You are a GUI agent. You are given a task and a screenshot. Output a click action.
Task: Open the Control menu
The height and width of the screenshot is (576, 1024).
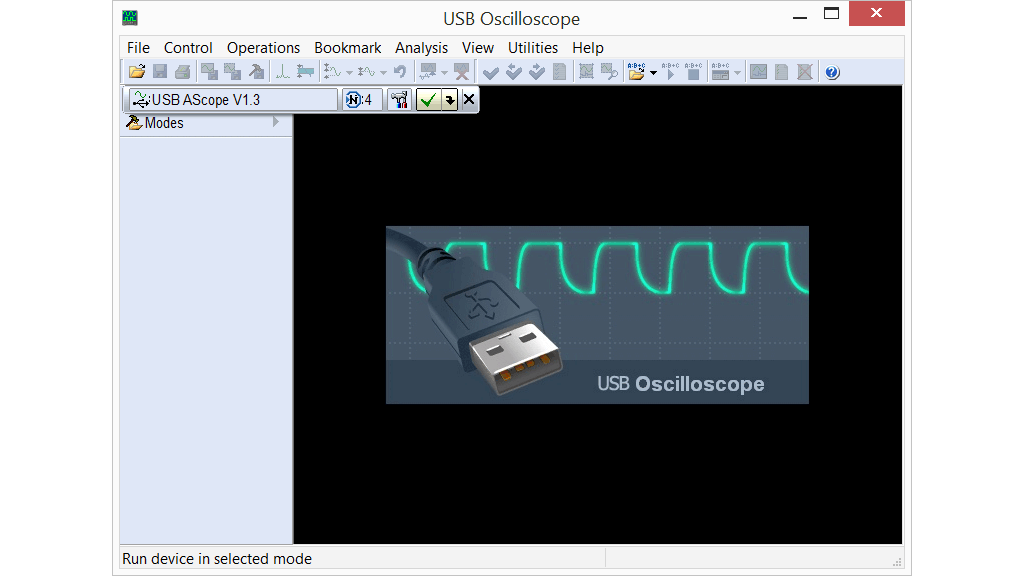188,48
